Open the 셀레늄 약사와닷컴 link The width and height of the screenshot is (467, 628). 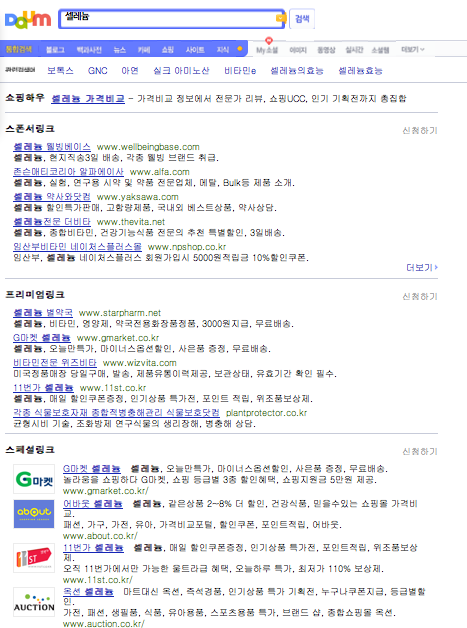pyautogui.click(x=52, y=197)
